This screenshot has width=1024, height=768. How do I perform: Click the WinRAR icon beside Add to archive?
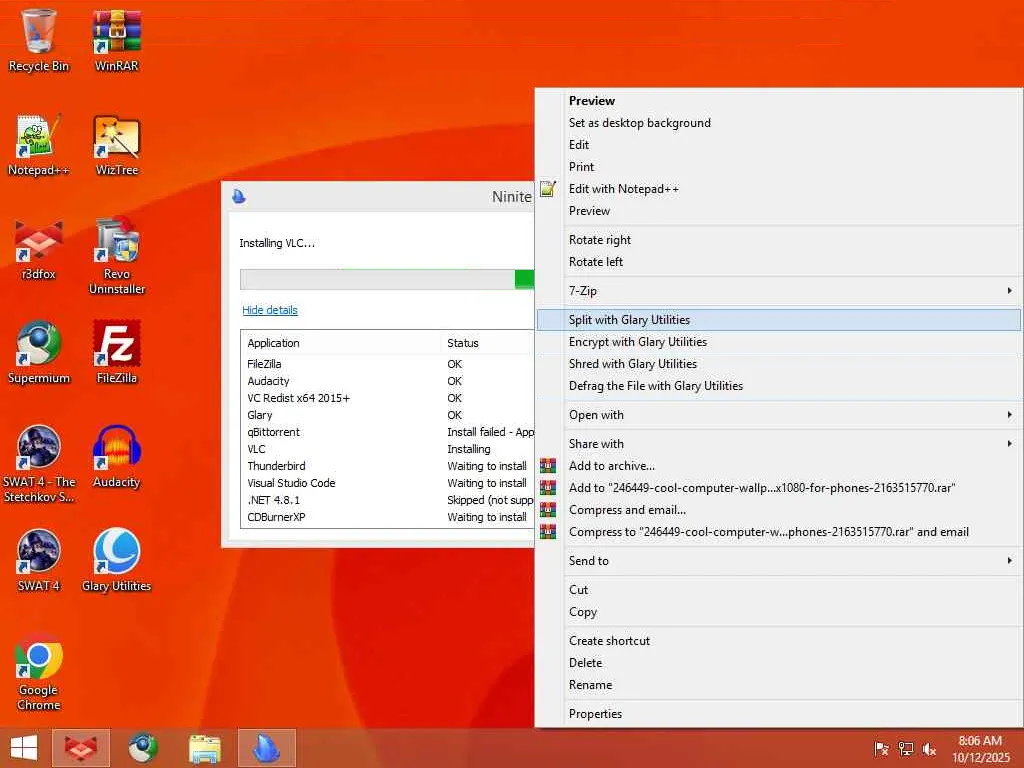point(548,466)
